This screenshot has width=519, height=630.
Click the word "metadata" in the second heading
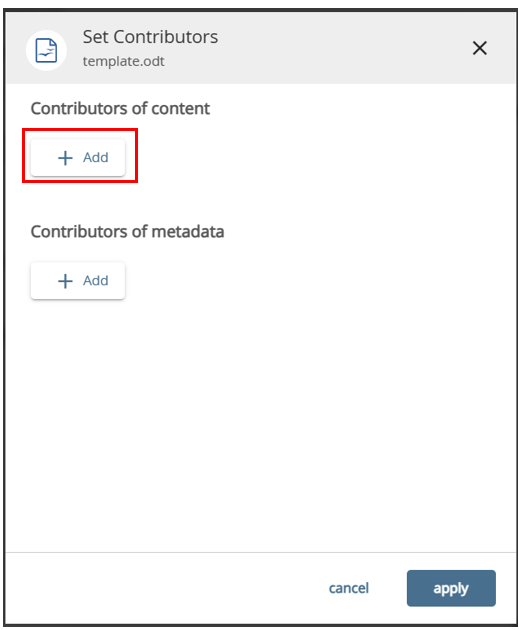coord(188,232)
